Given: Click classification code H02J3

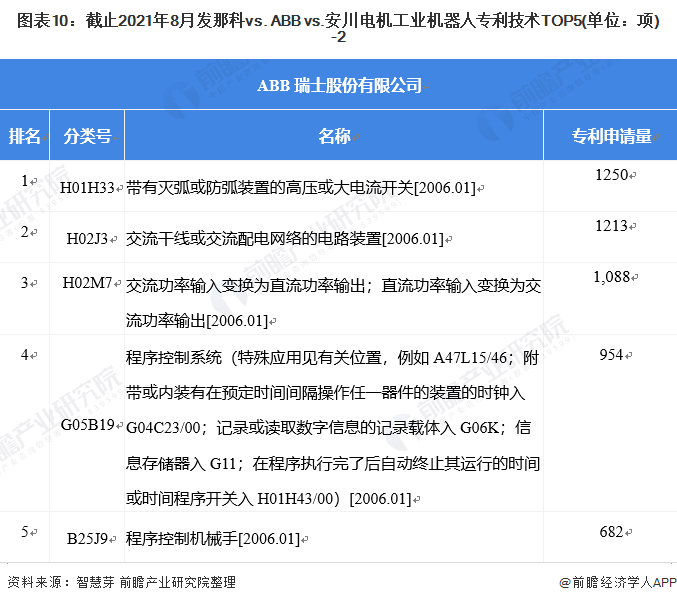Looking at the screenshot, I should point(87,238).
